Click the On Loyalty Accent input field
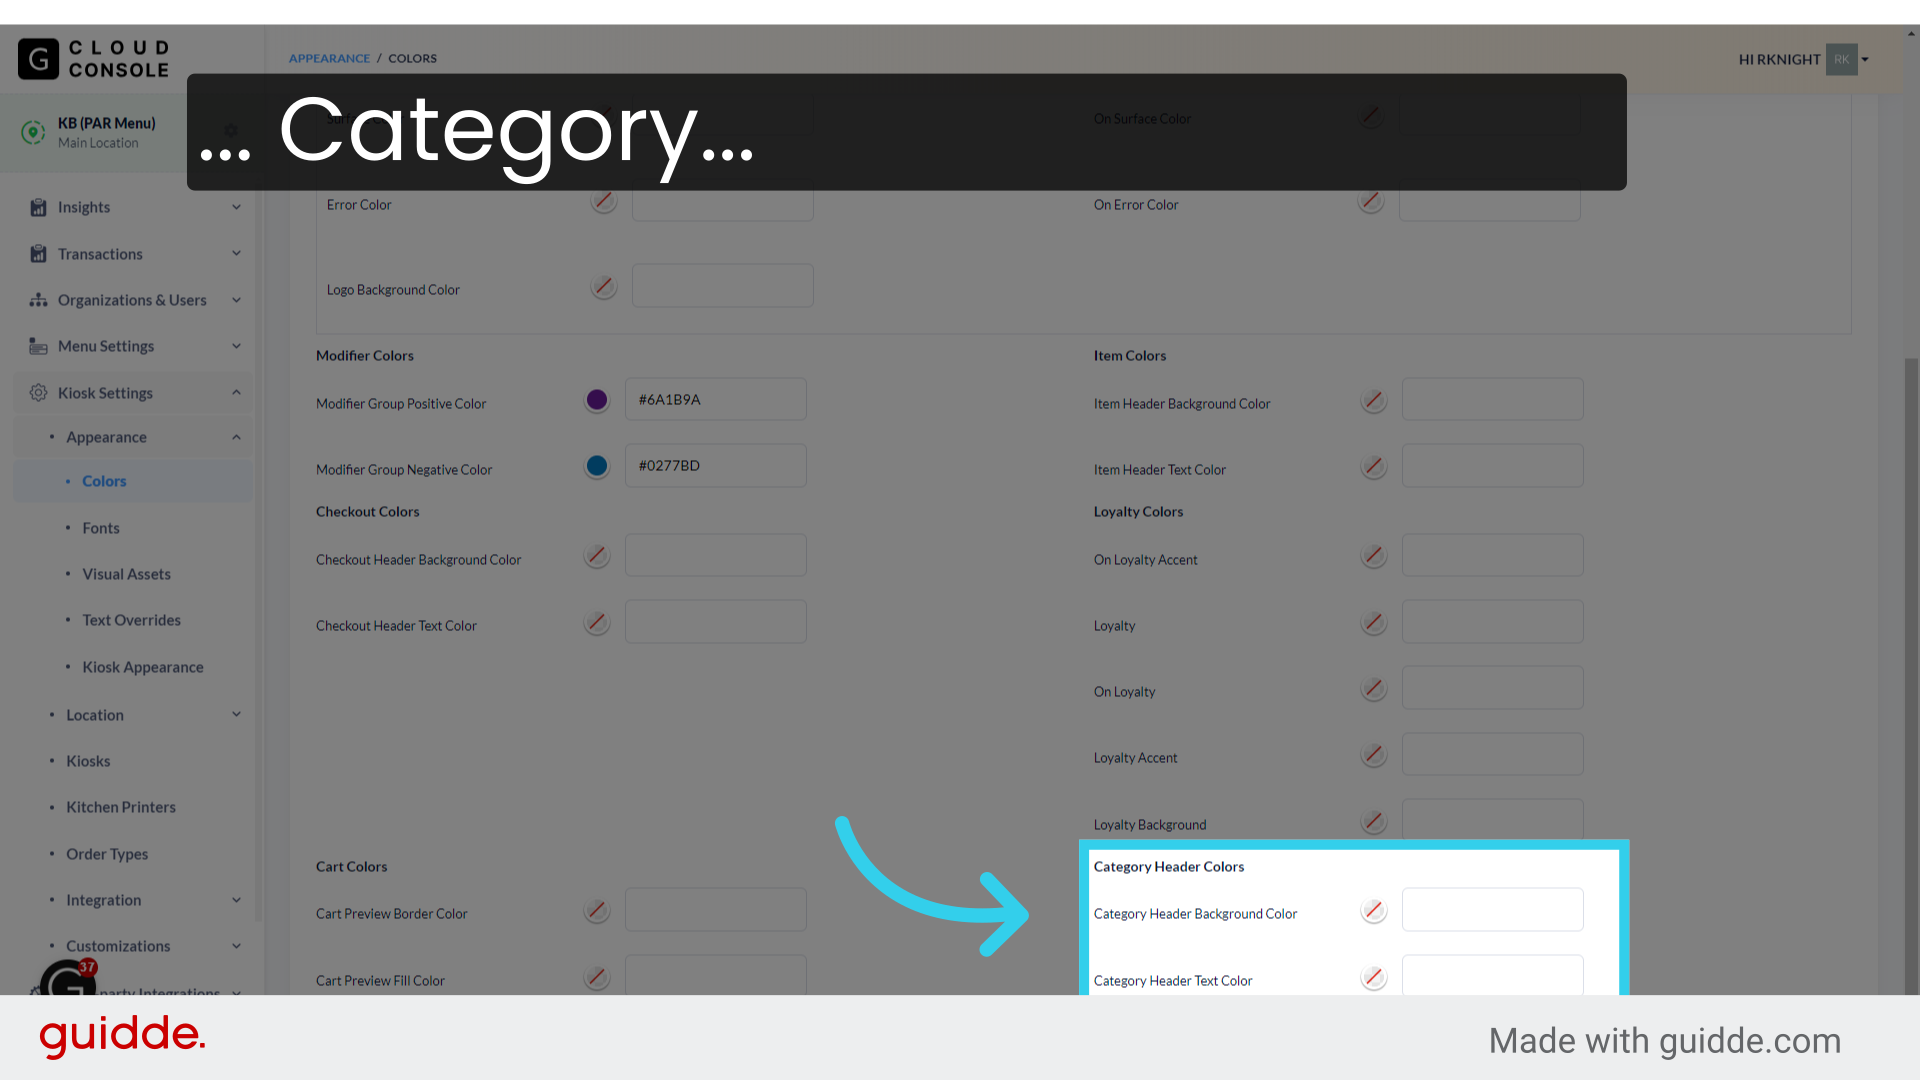The width and height of the screenshot is (1920, 1080). click(1493, 555)
